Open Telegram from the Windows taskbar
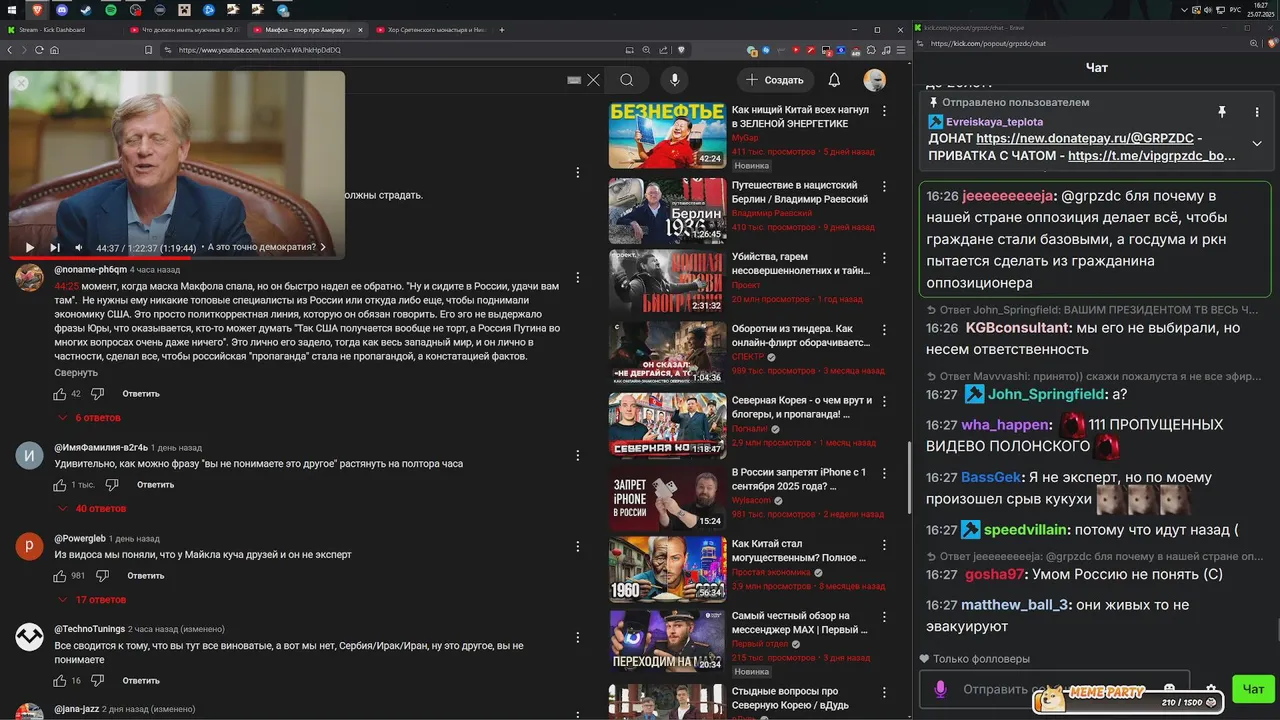 (x=283, y=9)
